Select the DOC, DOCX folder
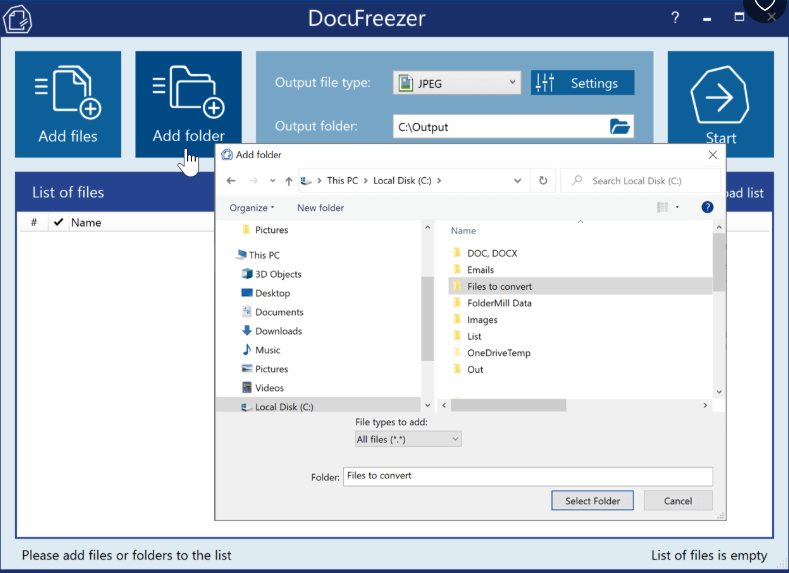The height and width of the screenshot is (573, 789). tap(492, 254)
